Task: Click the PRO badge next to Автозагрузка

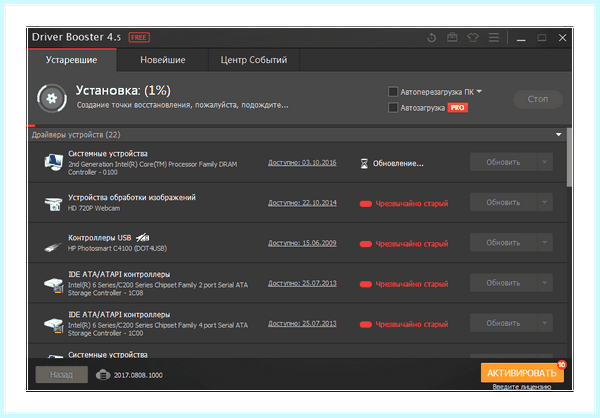Action: [x=457, y=108]
